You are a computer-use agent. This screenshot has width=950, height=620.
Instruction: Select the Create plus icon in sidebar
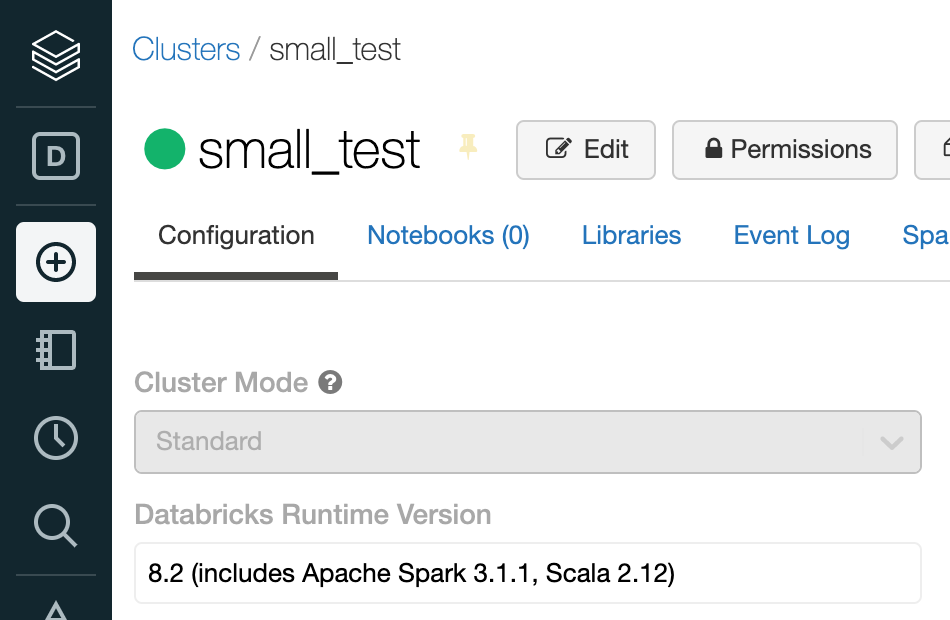pyautogui.click(x=55, y=262)
